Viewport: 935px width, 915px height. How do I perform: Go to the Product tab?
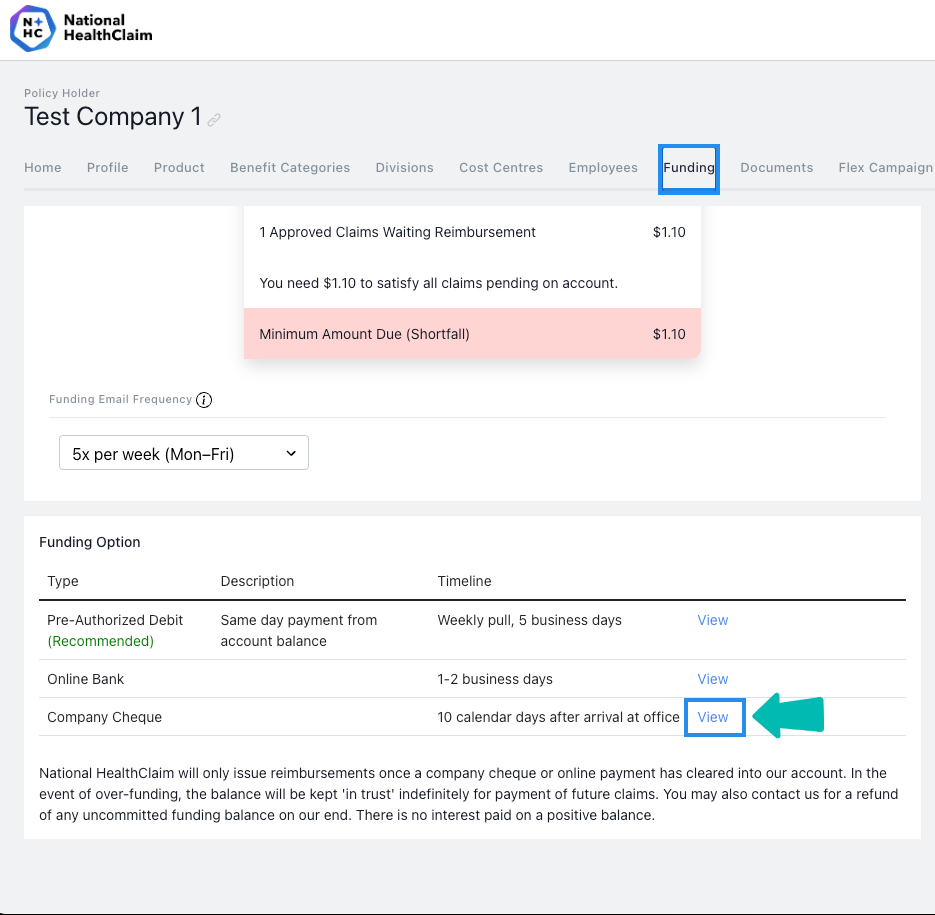pos(179,168)
